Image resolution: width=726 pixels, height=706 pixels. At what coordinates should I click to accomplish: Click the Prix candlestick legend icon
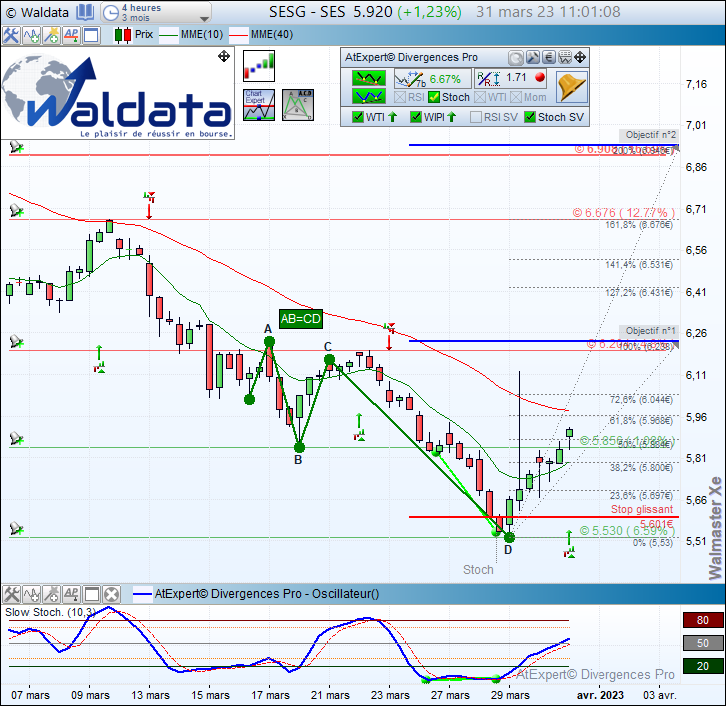(123, 35)
